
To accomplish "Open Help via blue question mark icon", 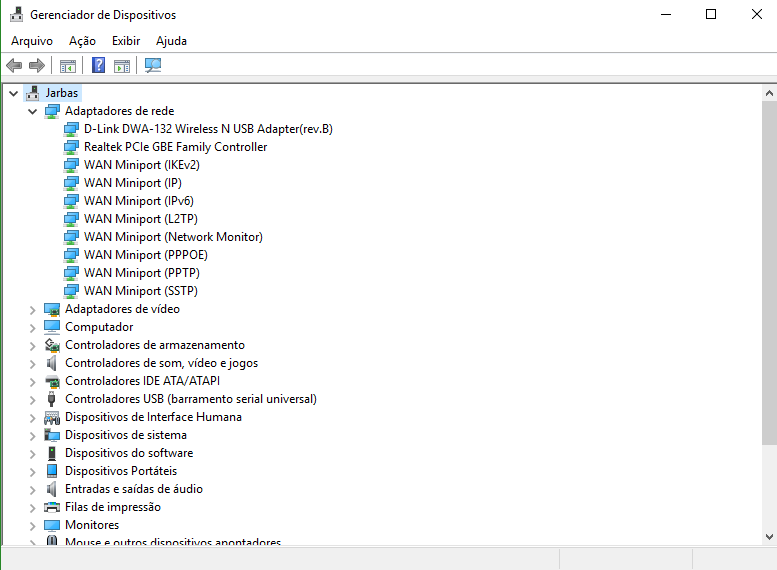I will [x=99, y=65].
